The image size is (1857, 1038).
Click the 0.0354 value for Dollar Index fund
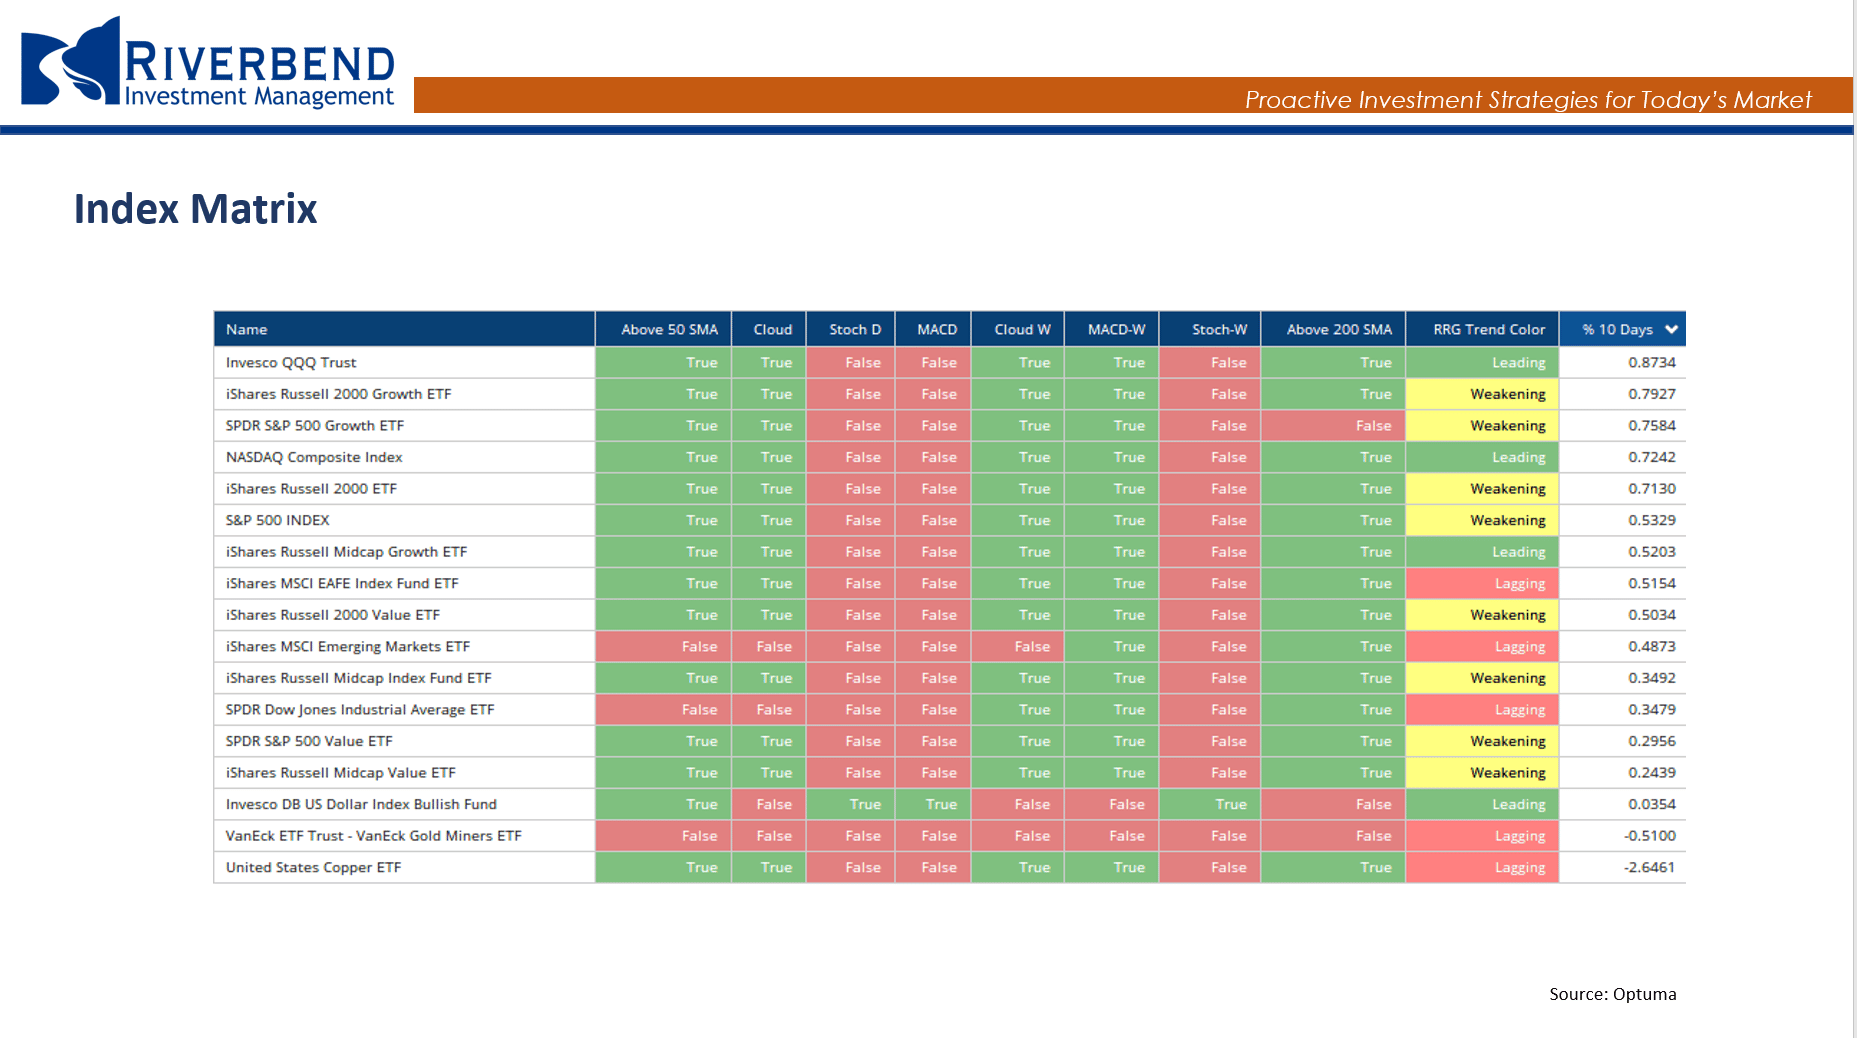pos(1651,804)
